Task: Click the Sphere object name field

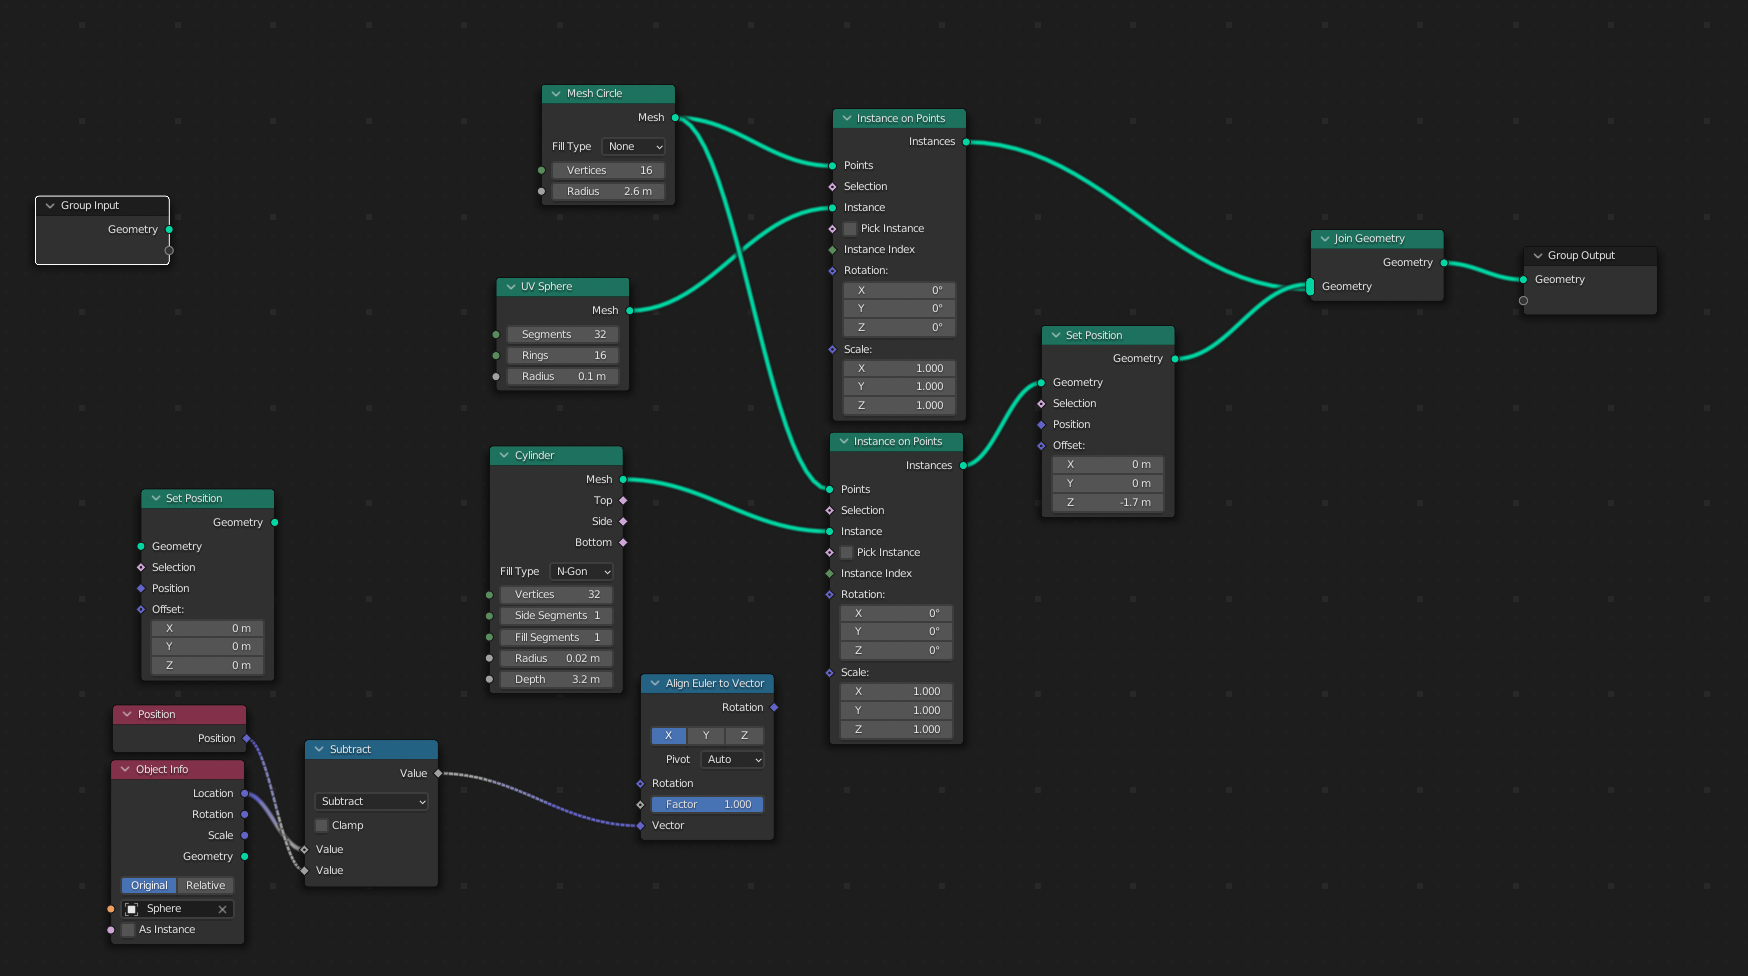Action: pyautogui.click(x=177, y=909)
